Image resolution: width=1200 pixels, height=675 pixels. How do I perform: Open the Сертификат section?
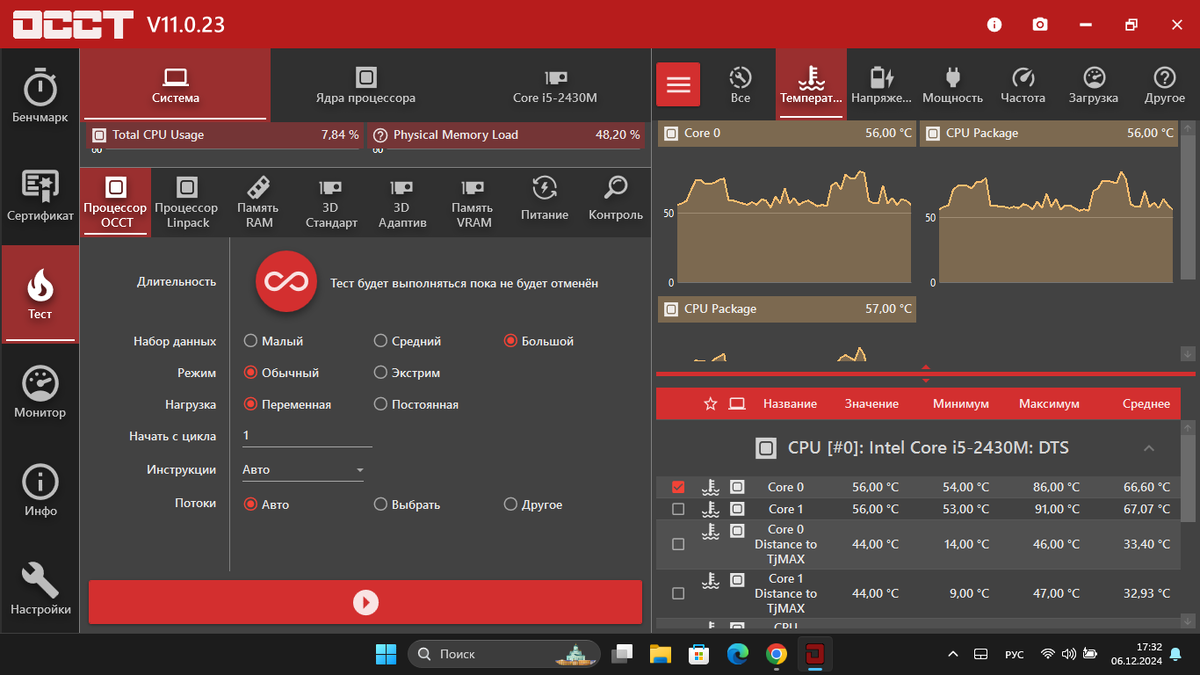[40, 195]
